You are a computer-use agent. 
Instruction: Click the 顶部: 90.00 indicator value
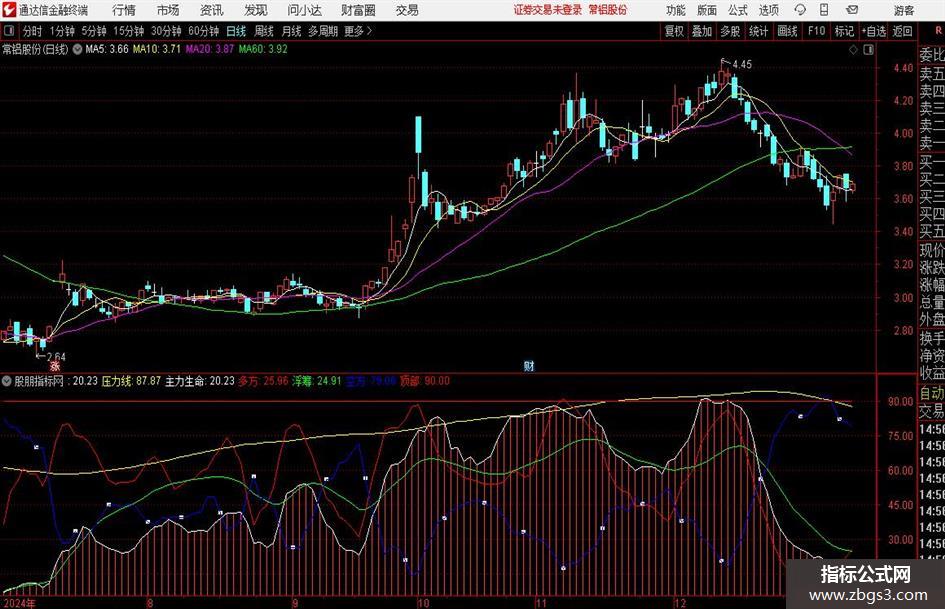[425, 381]
